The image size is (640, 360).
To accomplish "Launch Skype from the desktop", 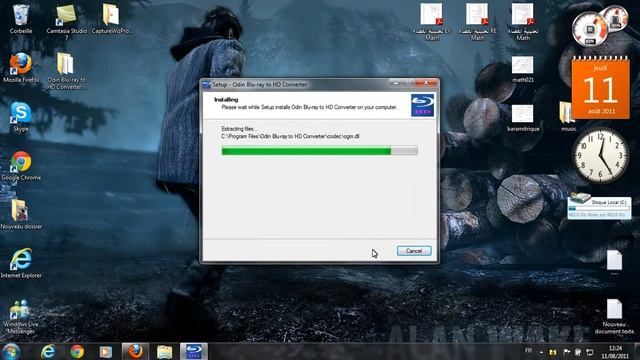I will pos(21,117).
